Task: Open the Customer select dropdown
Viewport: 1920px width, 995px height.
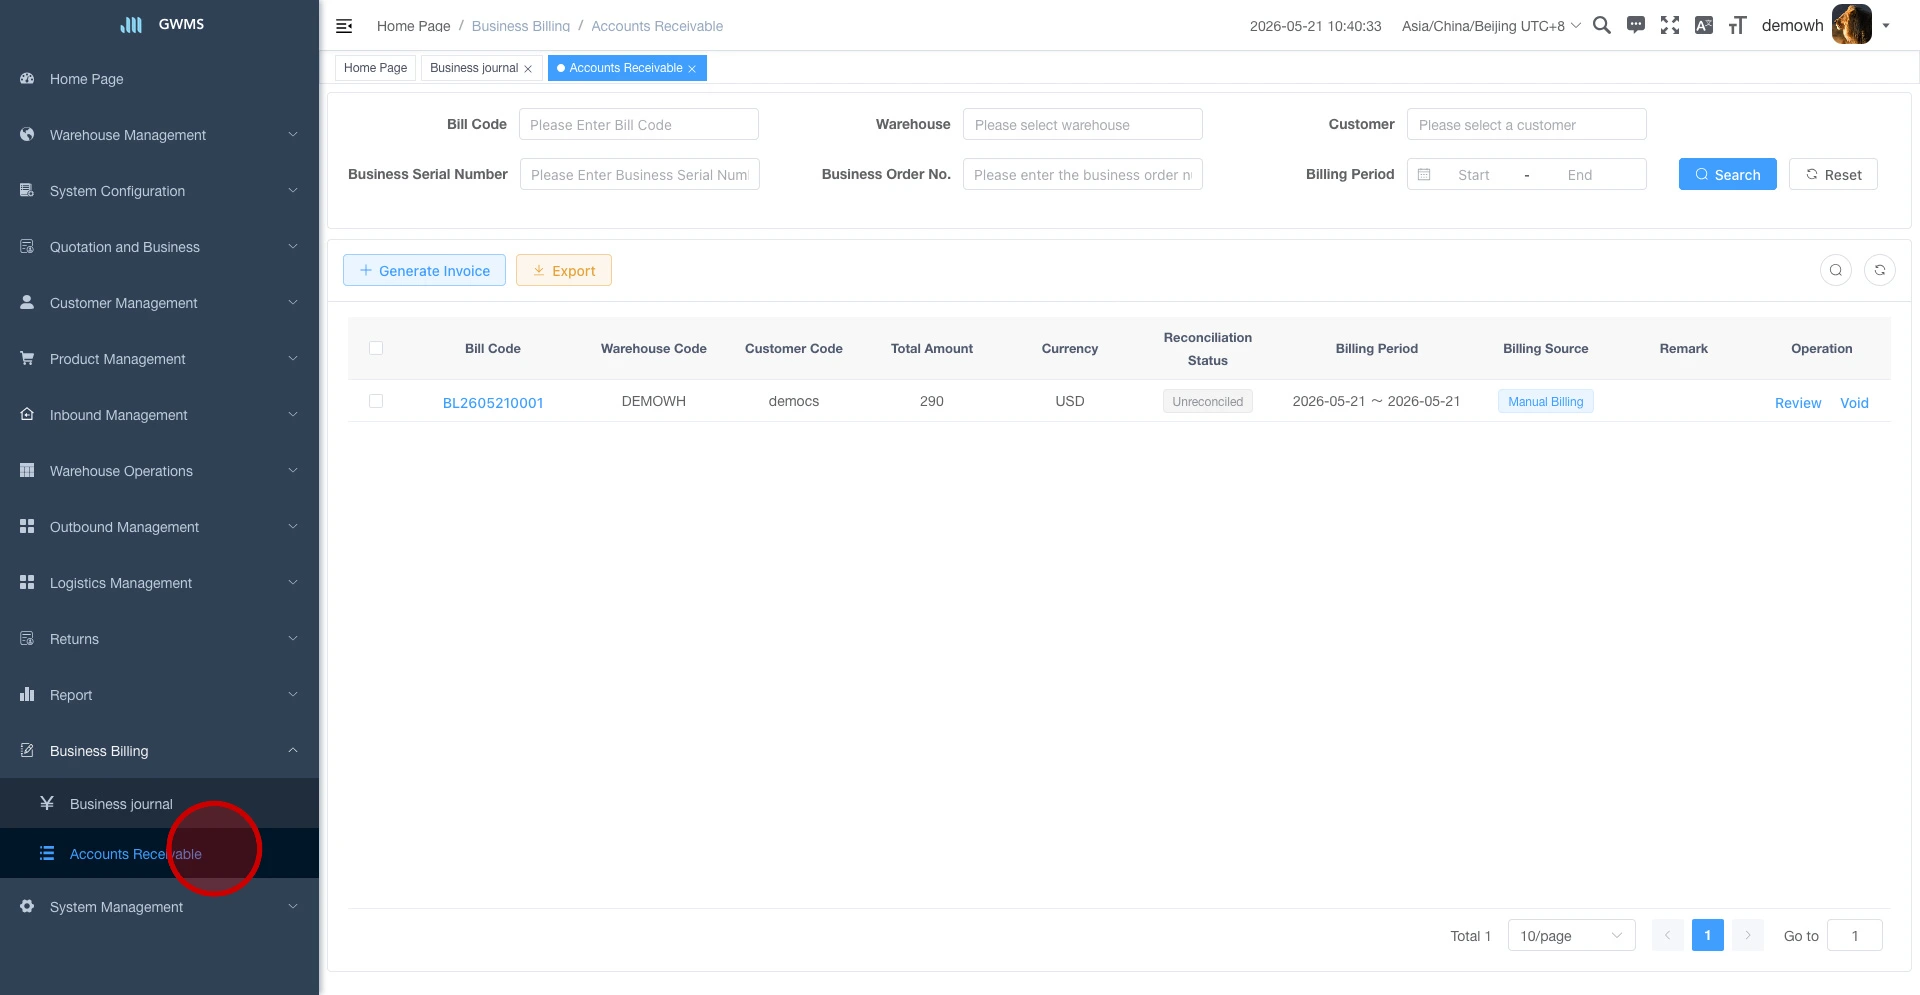Action: click(x=1527, y=124)
